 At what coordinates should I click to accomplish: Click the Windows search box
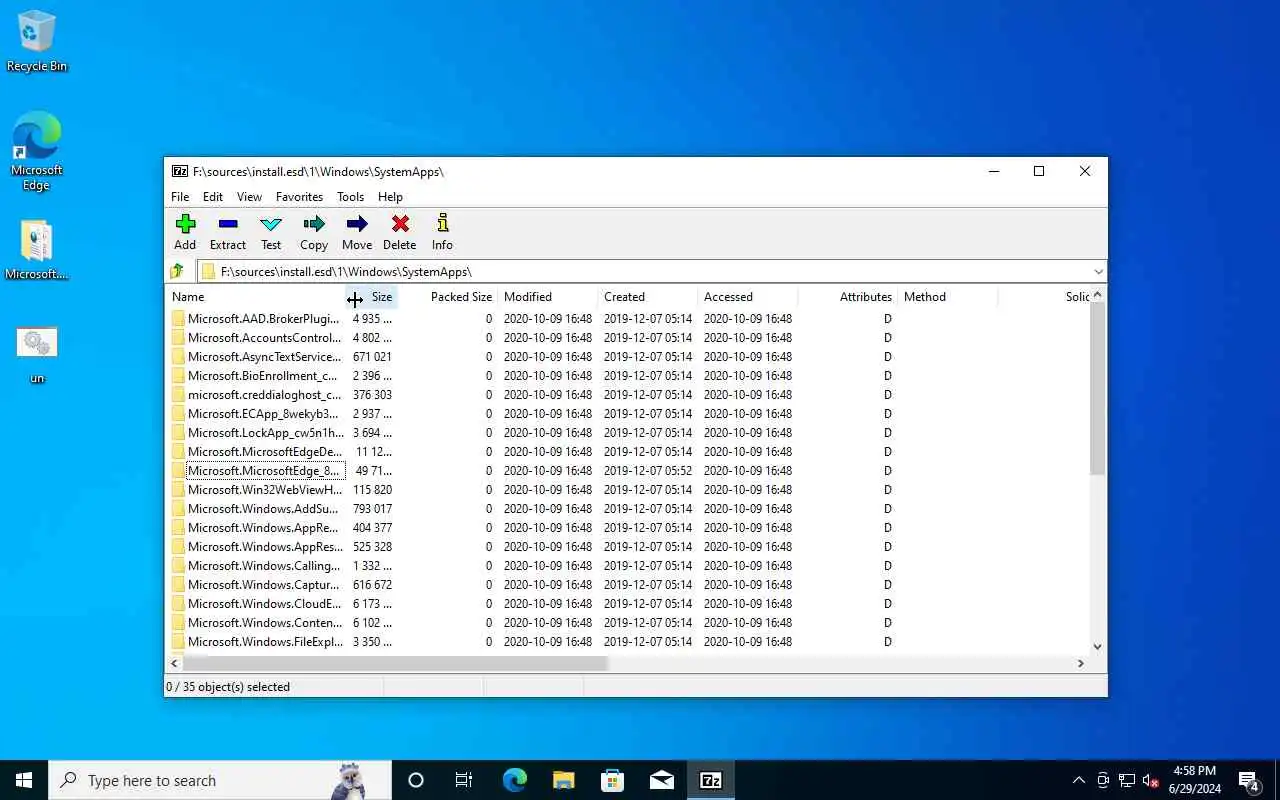pos(220,780)
